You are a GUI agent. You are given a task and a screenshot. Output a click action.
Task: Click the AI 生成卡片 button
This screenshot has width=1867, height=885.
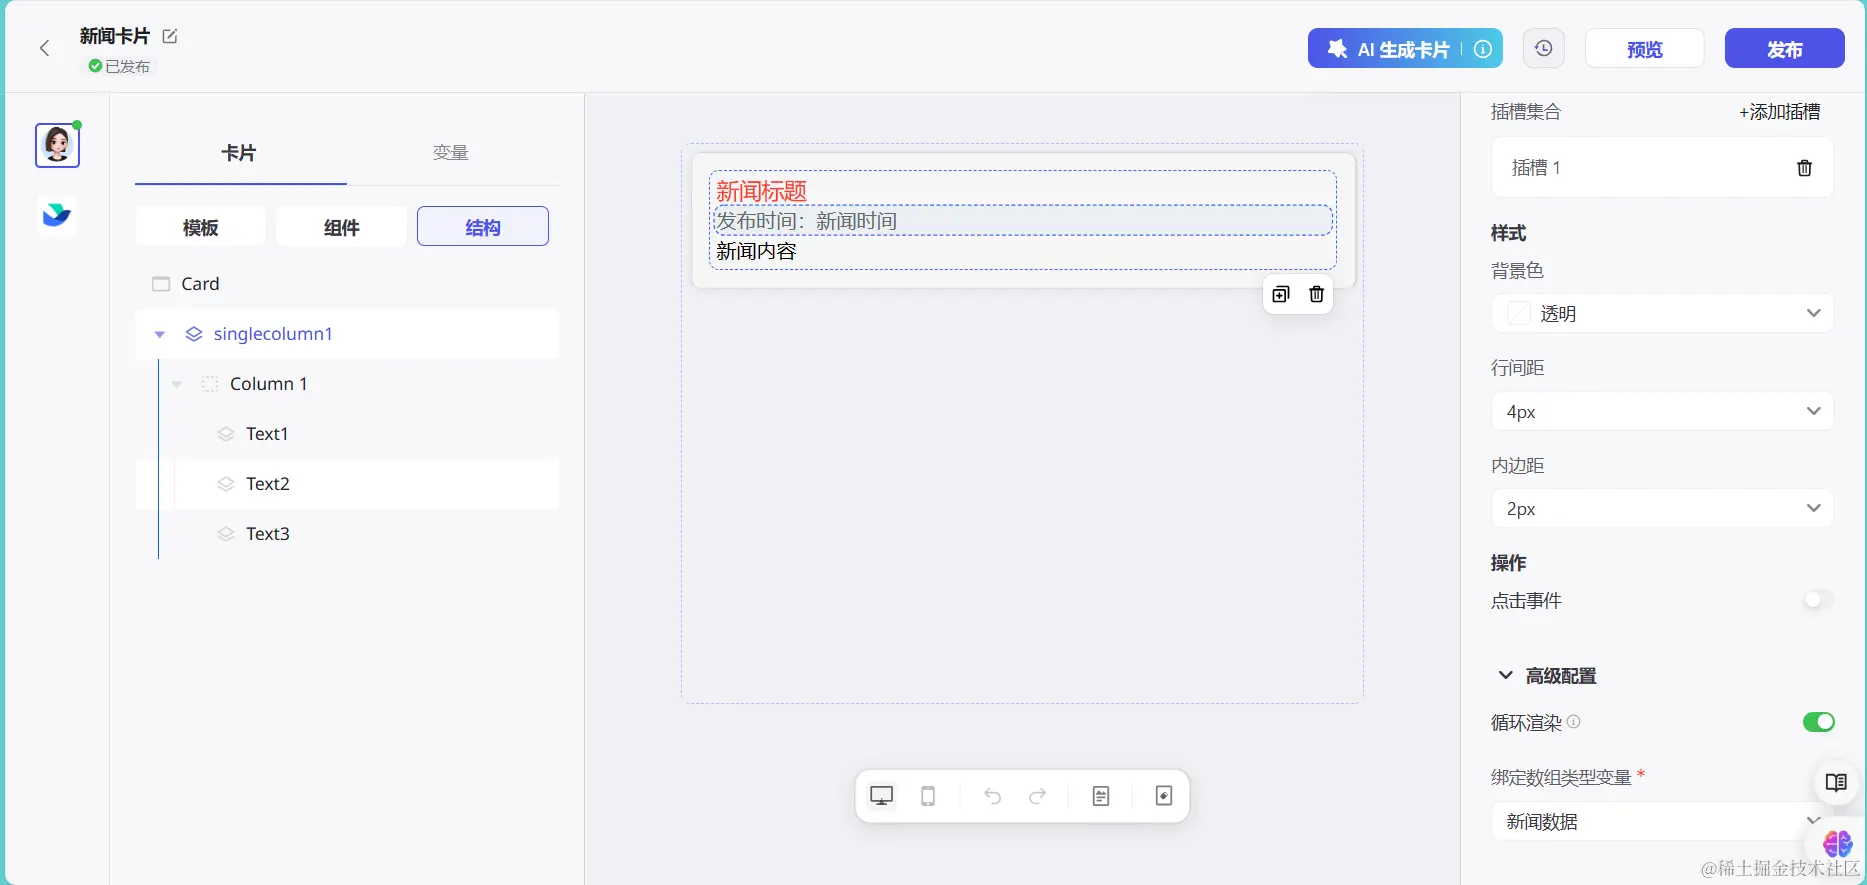tap(1405, 48)
